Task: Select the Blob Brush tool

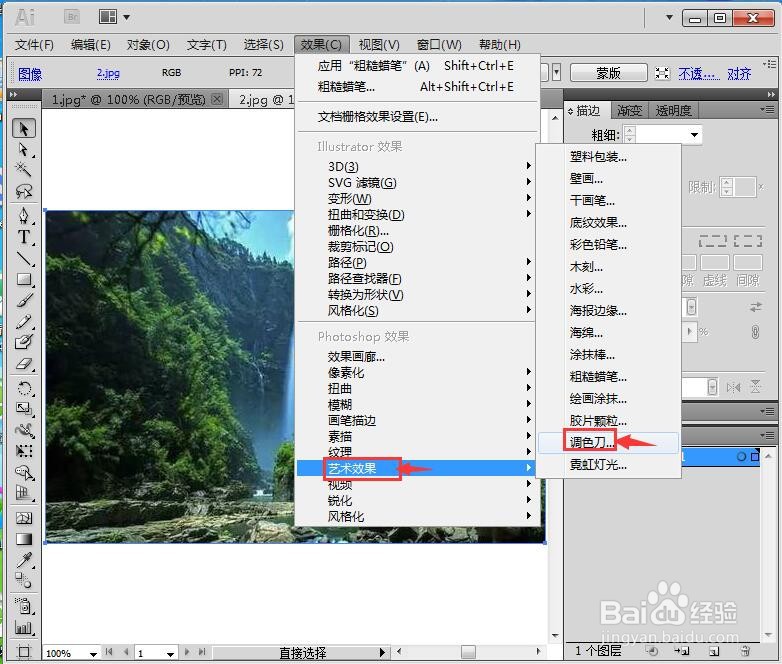Action: 23,342
